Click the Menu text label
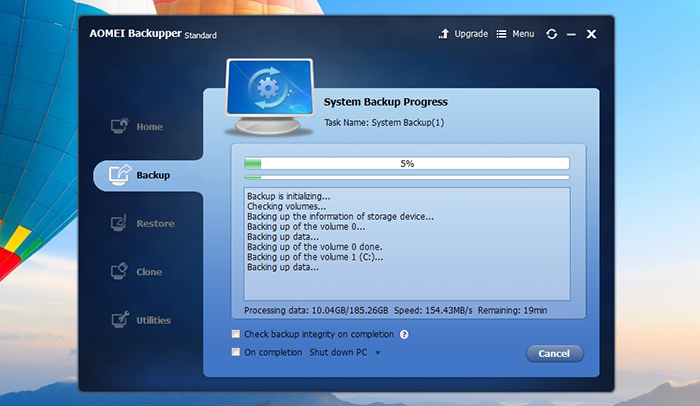The image size is (700, 406). [523, 34]
